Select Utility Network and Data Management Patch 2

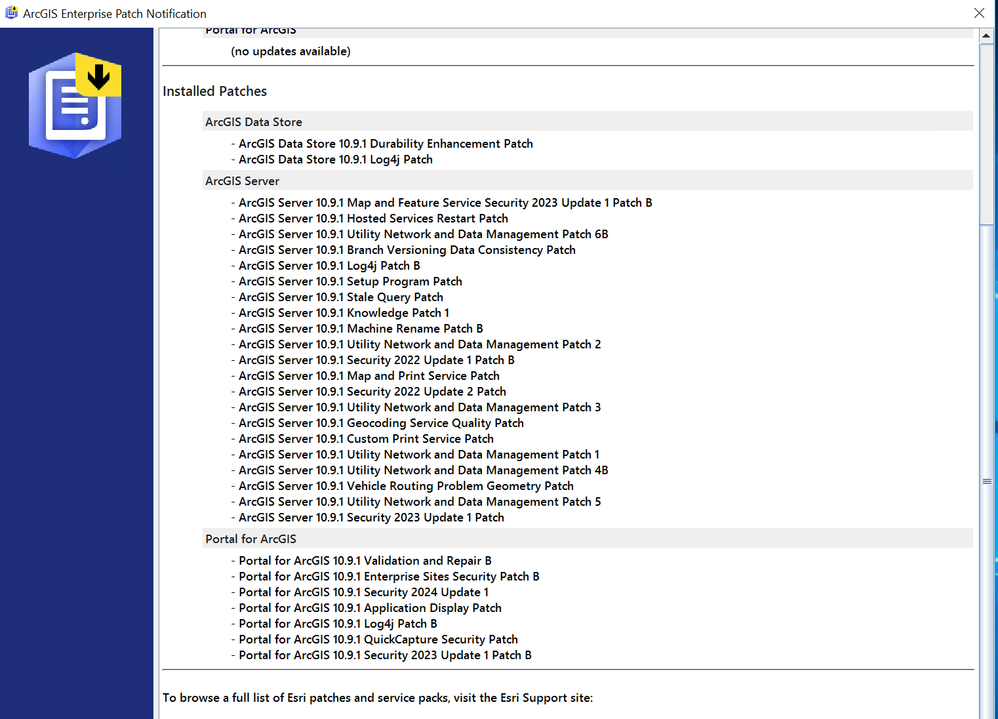[416, 345]
